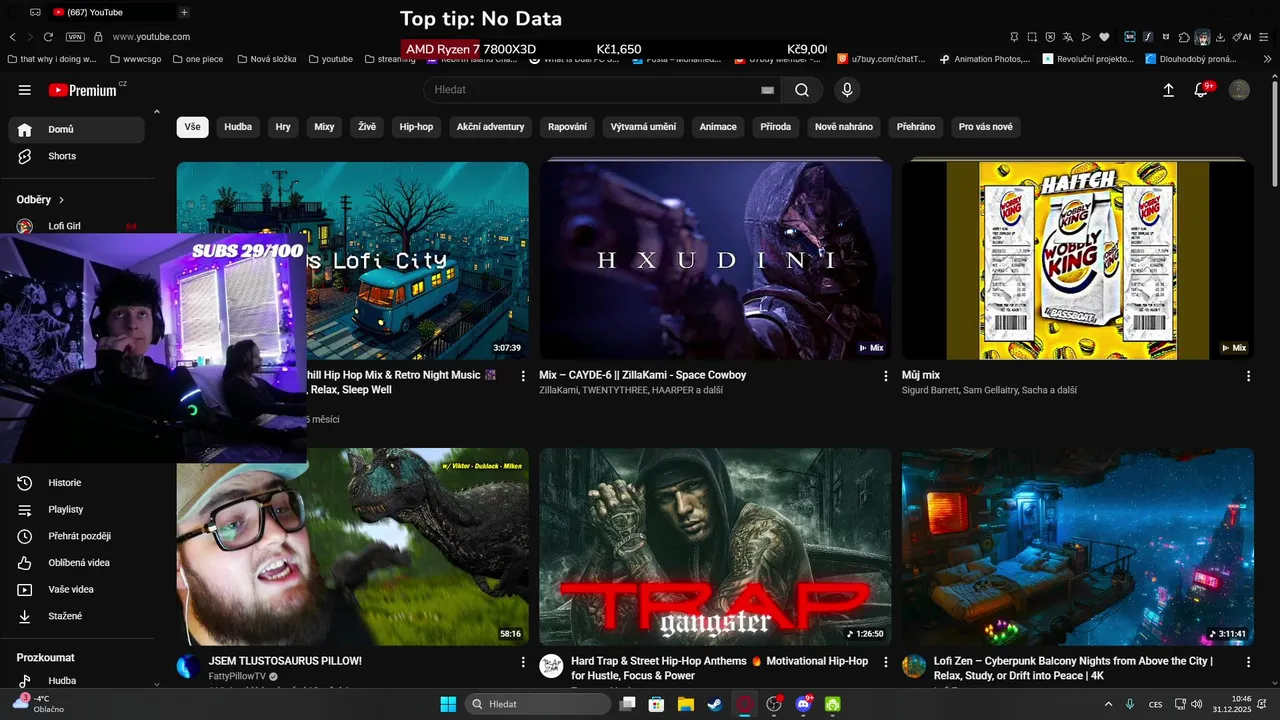Open the TRAP gangster video thumbnail
Image resolution: width=1280 pixels, height=720 pixels.
(715, 547)
